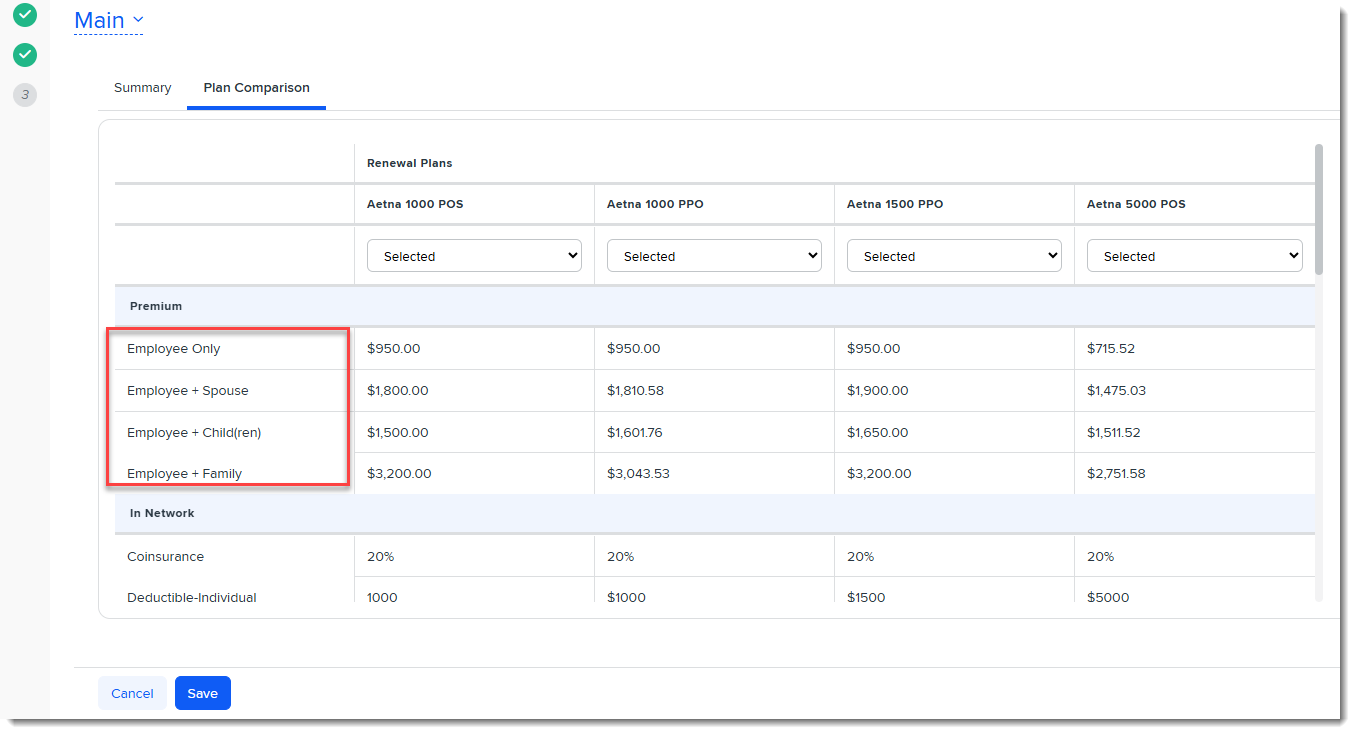This screenshot has width=1355, height=734.
Task: Click the top completed step checkmark icon
Action: [25, 15]
